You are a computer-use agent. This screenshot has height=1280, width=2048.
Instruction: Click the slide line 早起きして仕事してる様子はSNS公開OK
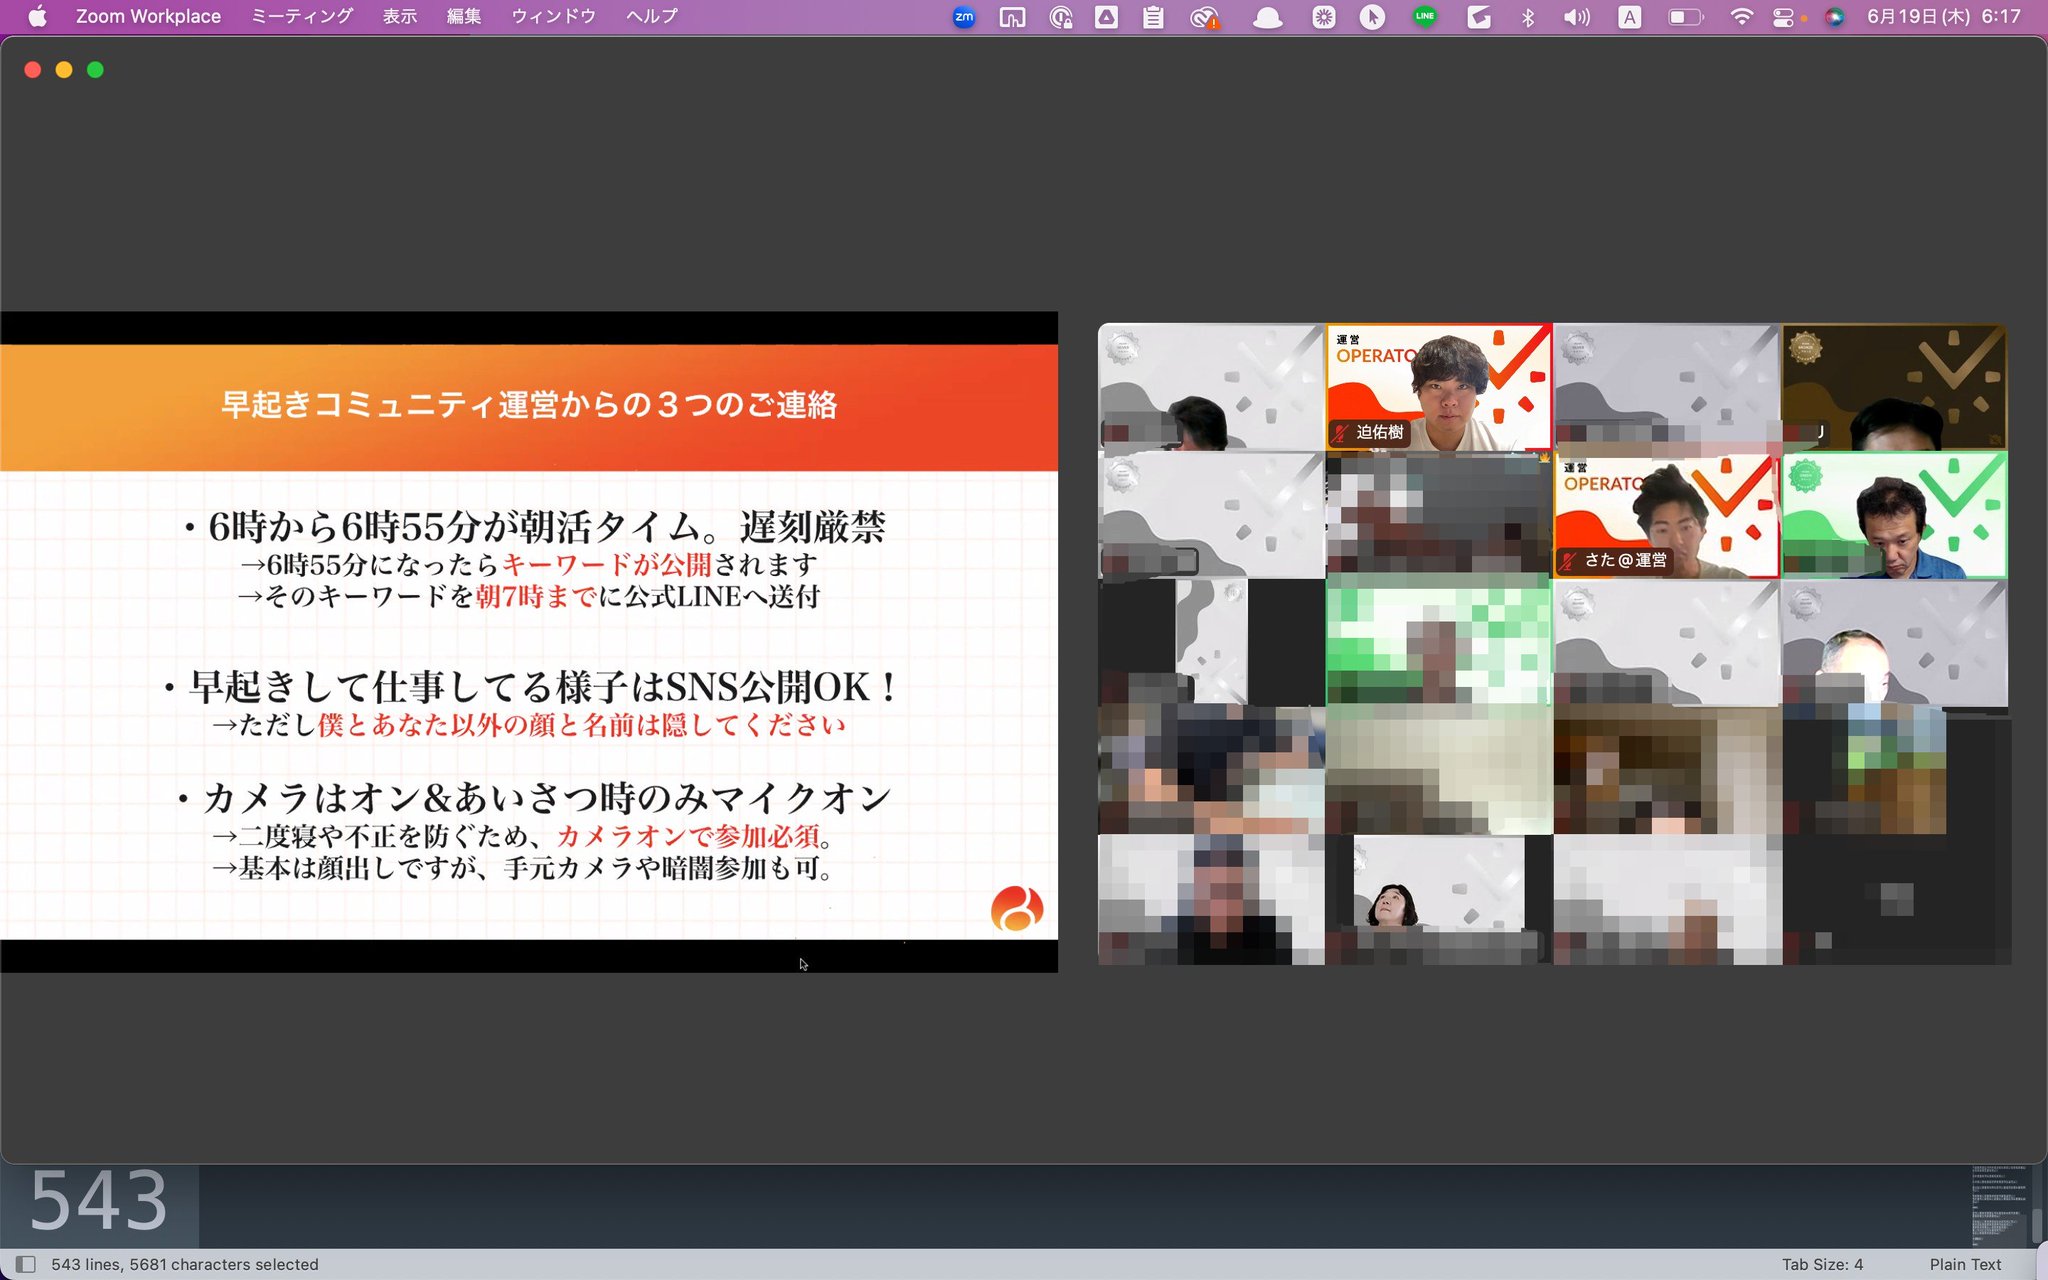point(530,687)
